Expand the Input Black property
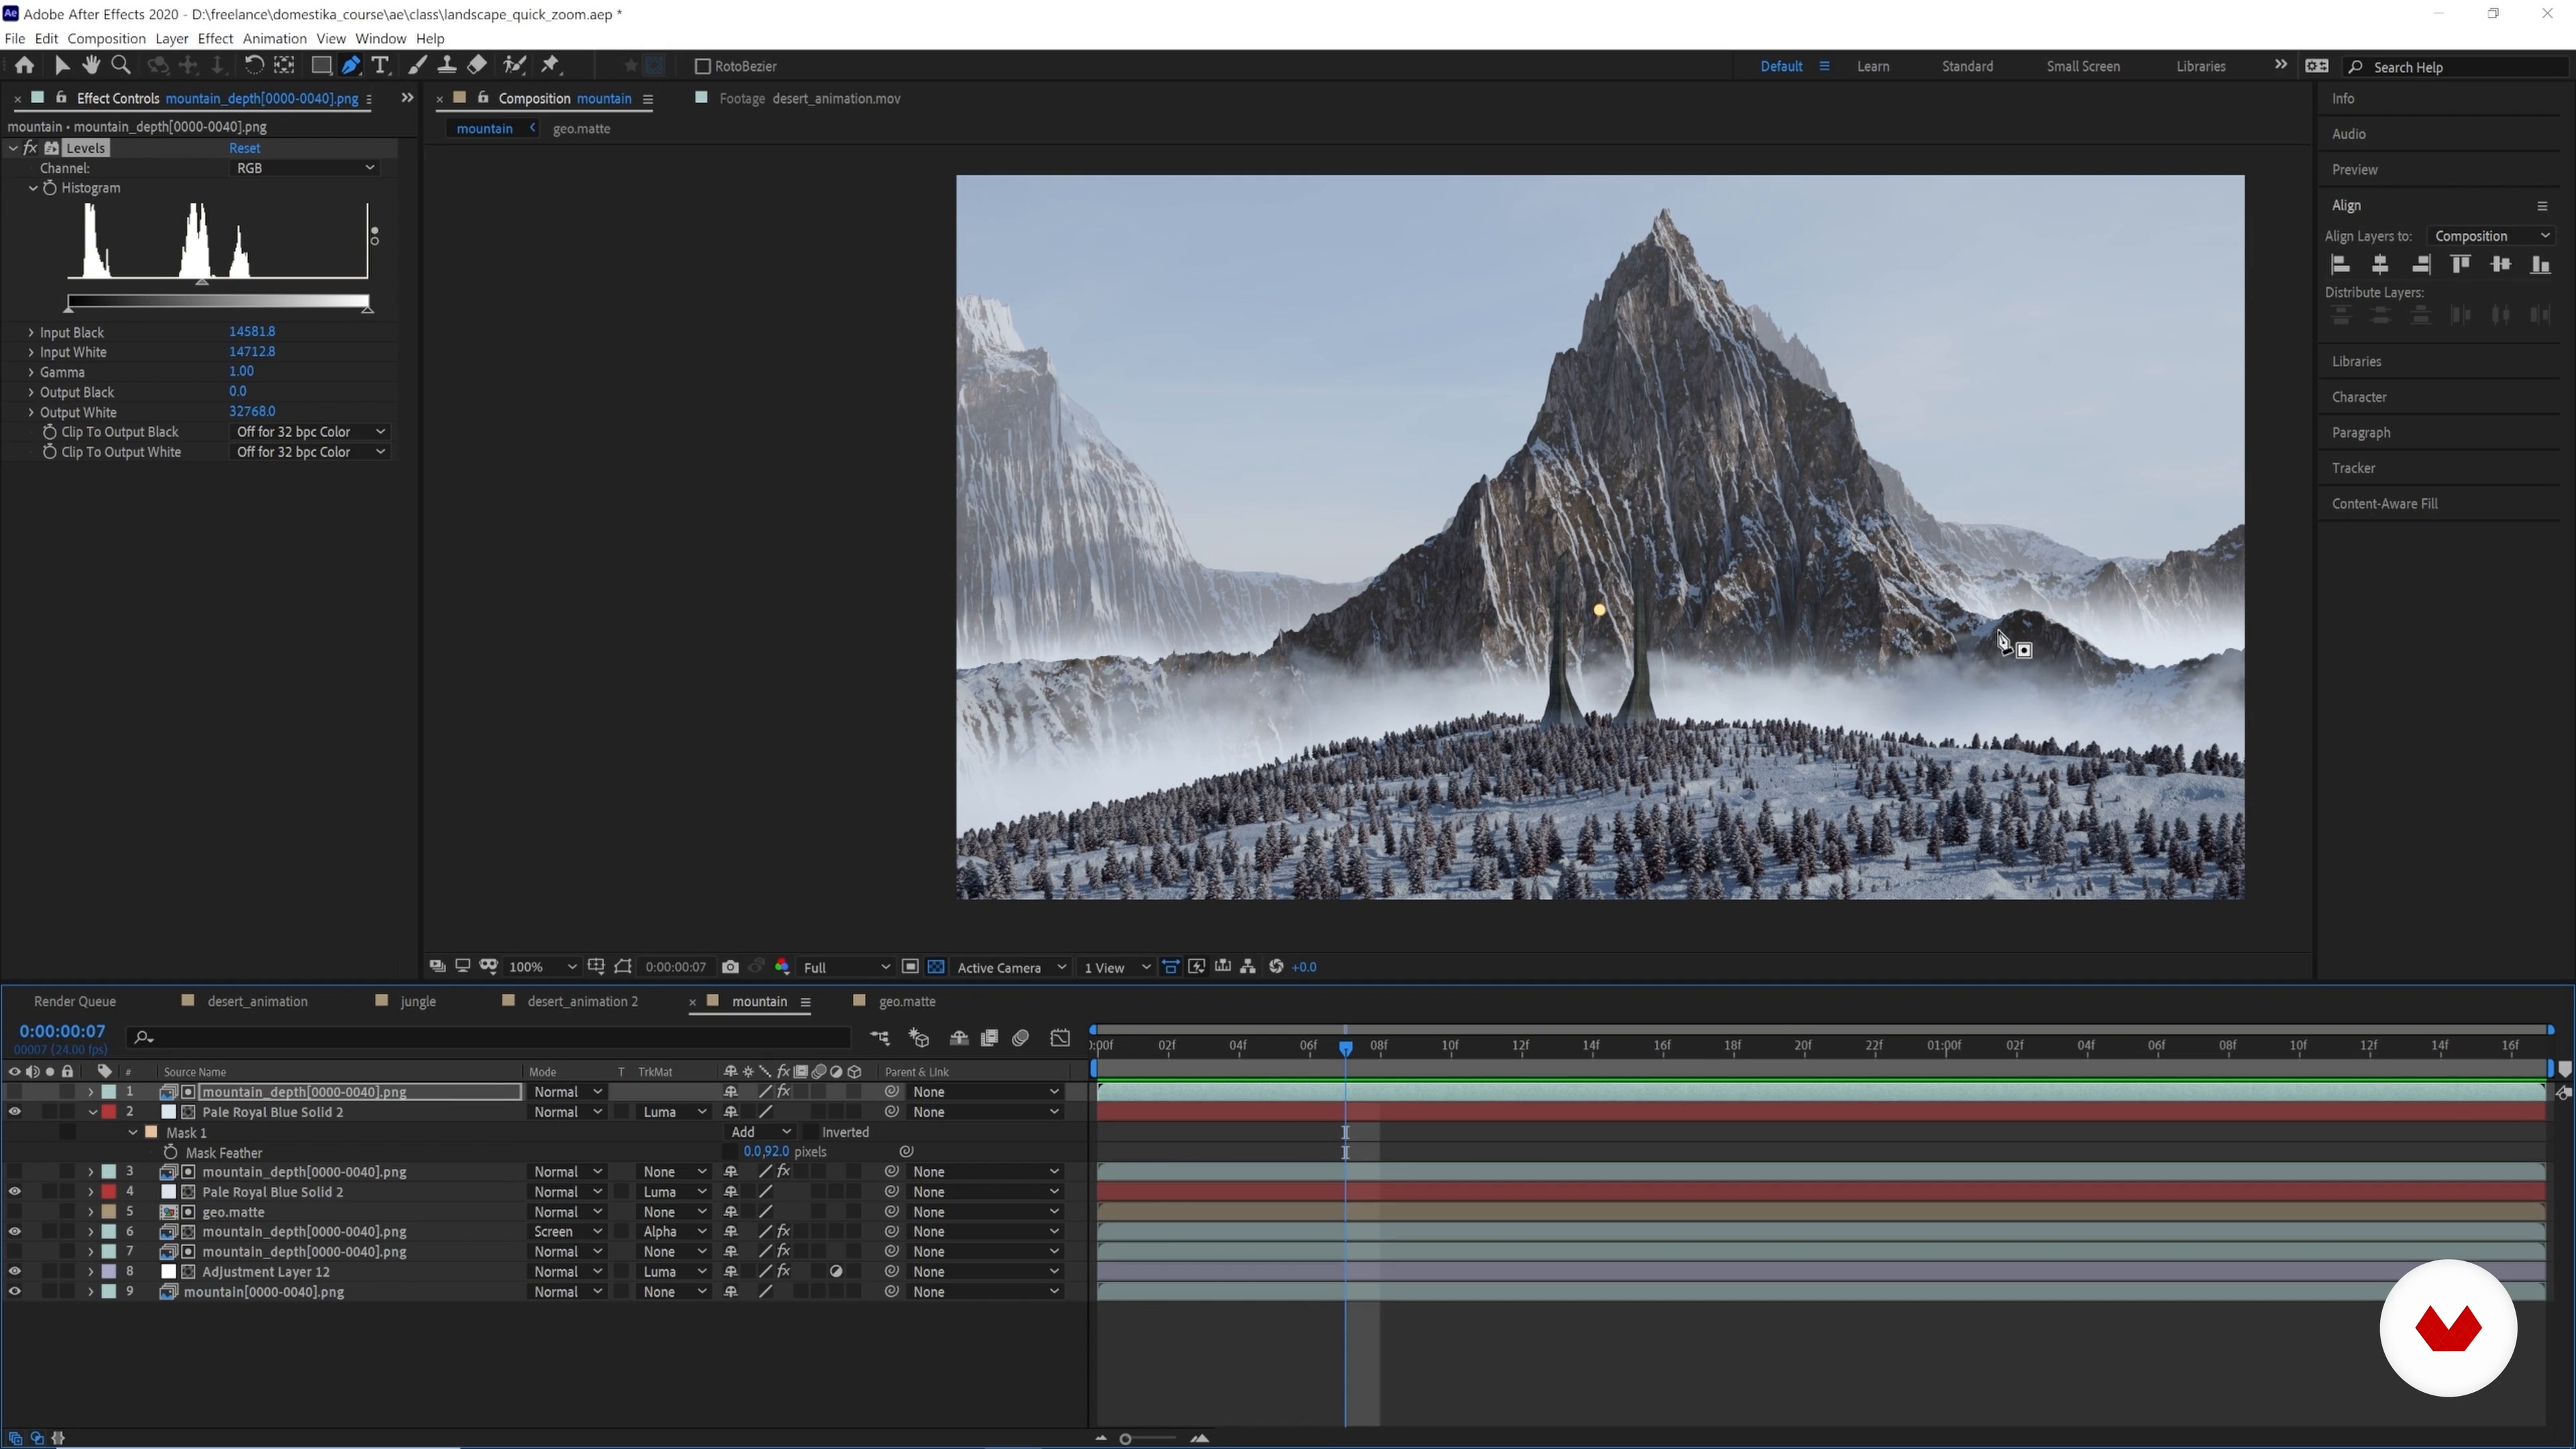The image size is (2576, 1449). [x=31, y=332]
